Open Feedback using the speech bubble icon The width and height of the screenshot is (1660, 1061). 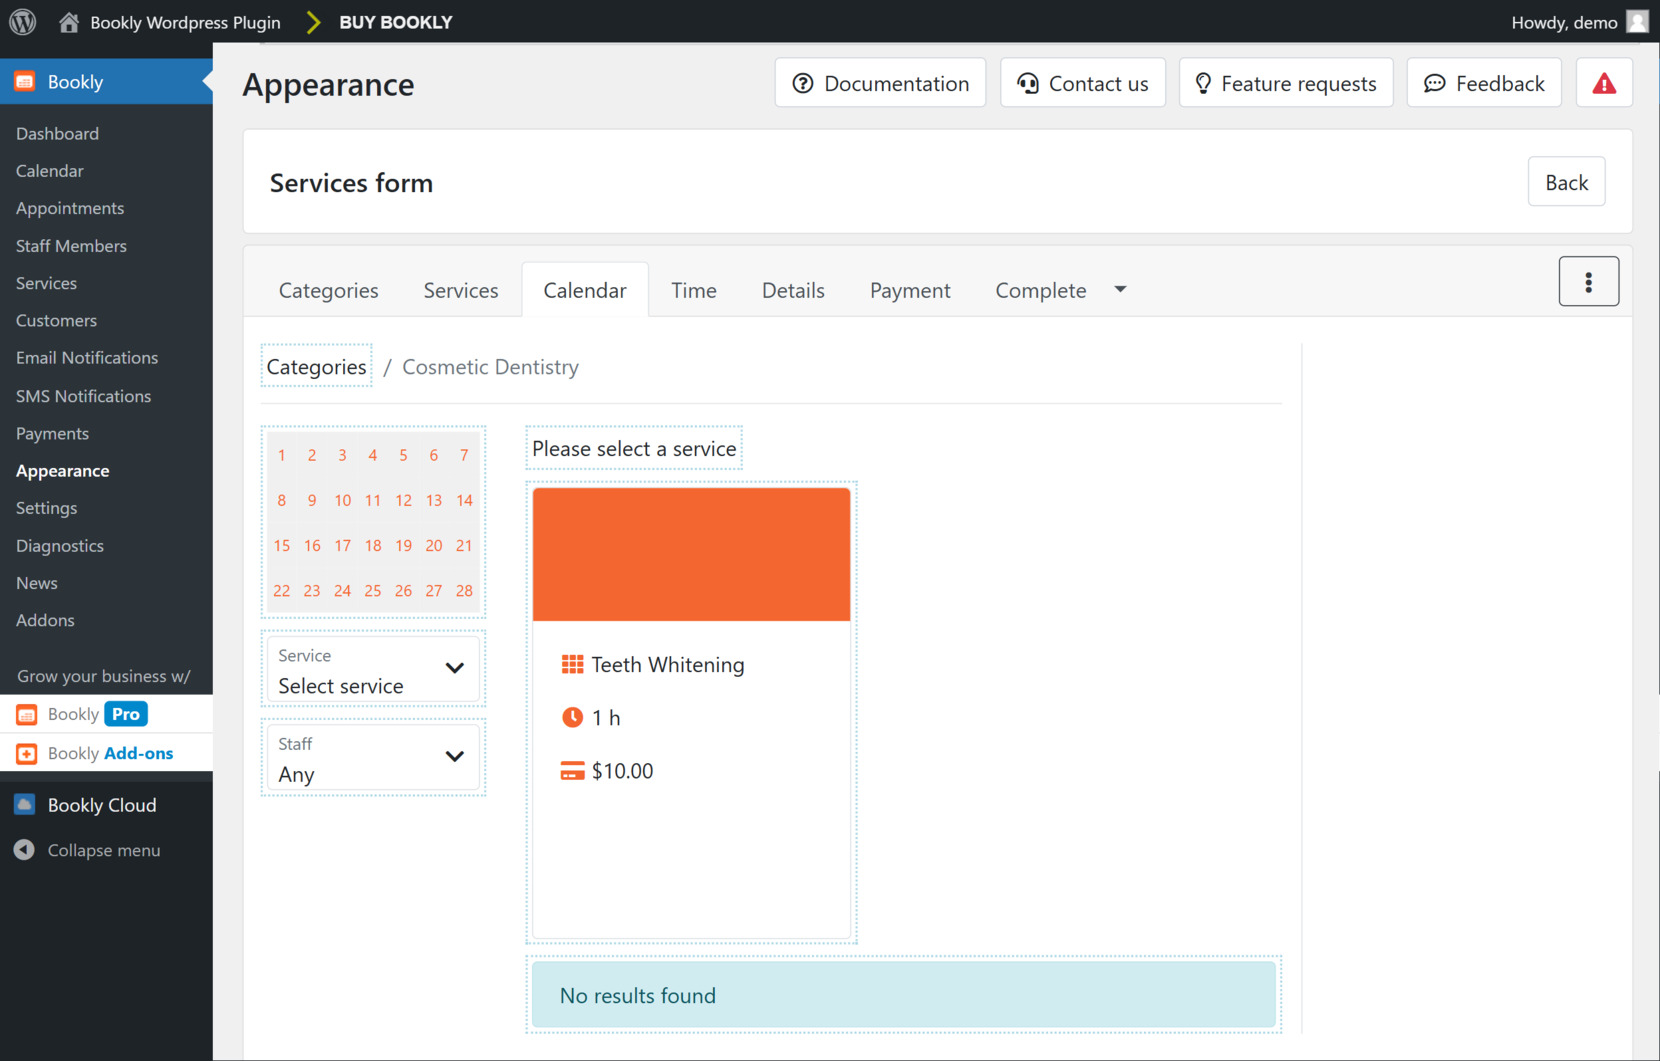pos(1437,83)
